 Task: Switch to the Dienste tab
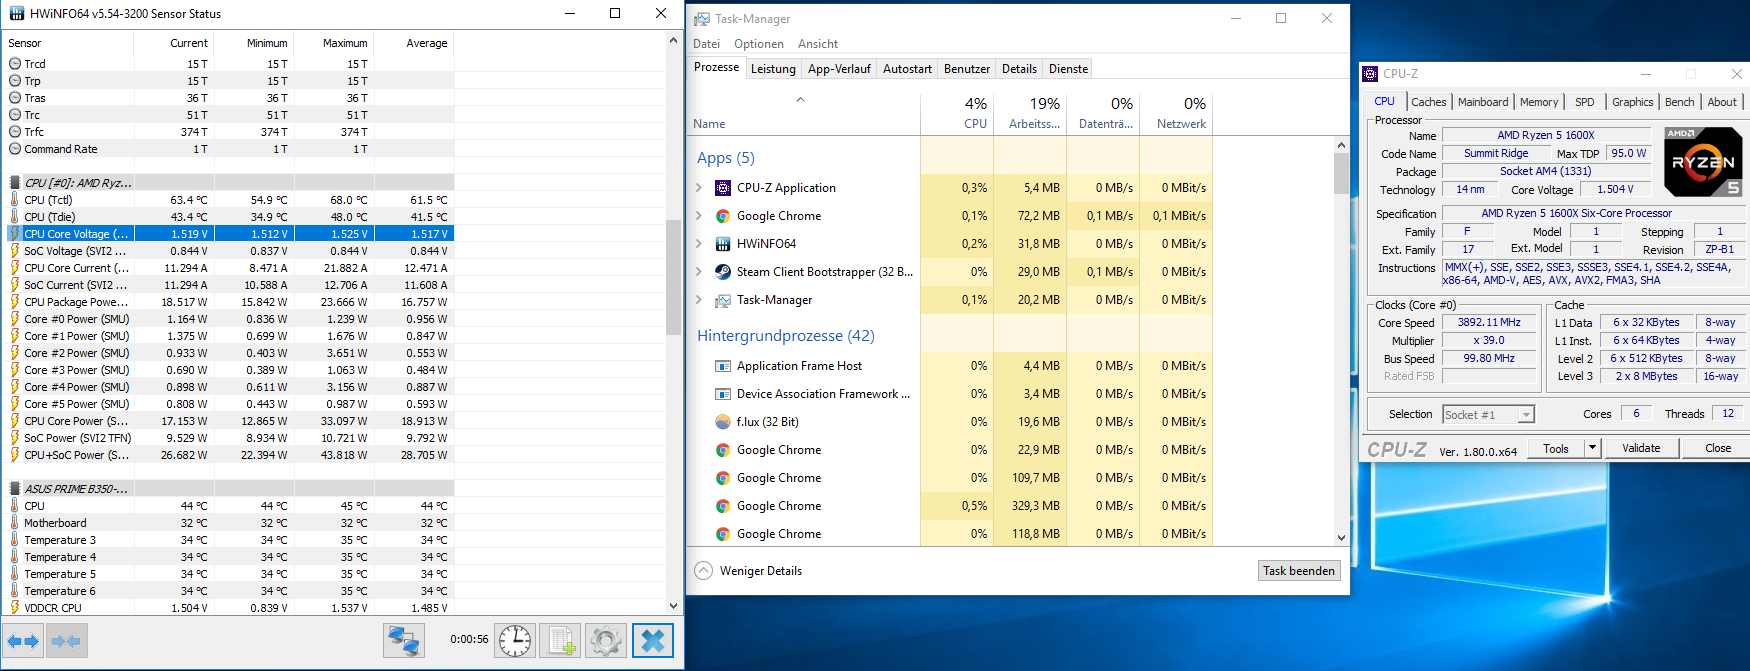(1068, 69)
